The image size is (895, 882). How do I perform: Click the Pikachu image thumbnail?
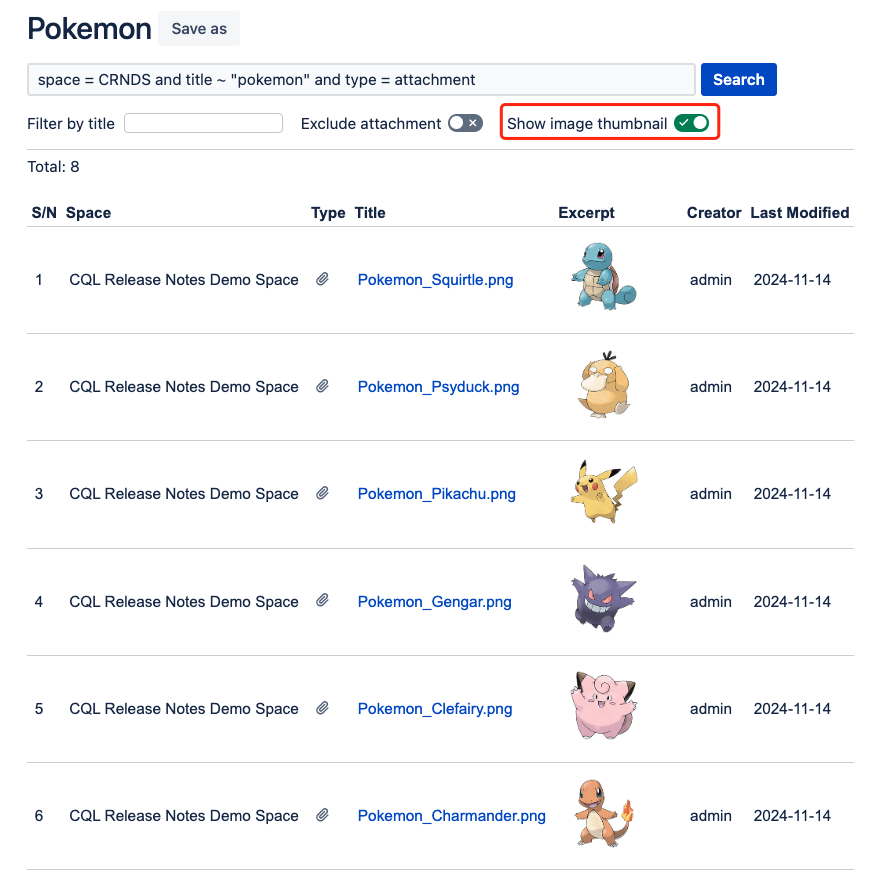point(604,491)
